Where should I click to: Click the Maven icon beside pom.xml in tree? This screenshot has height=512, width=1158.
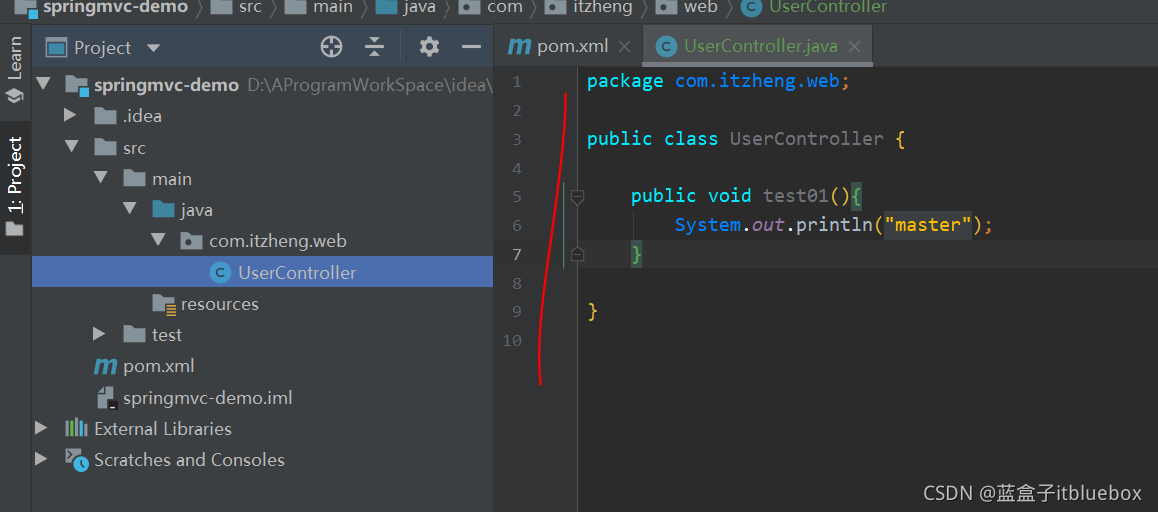(x=105, y=366)
